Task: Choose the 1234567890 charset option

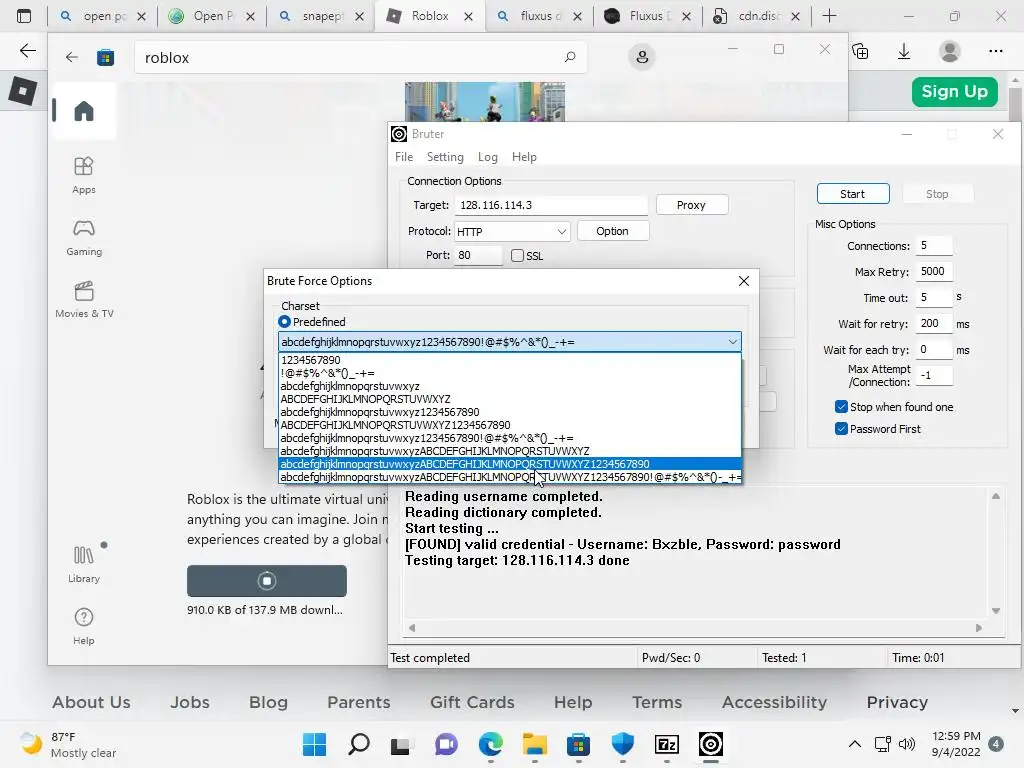Action: 510,360
